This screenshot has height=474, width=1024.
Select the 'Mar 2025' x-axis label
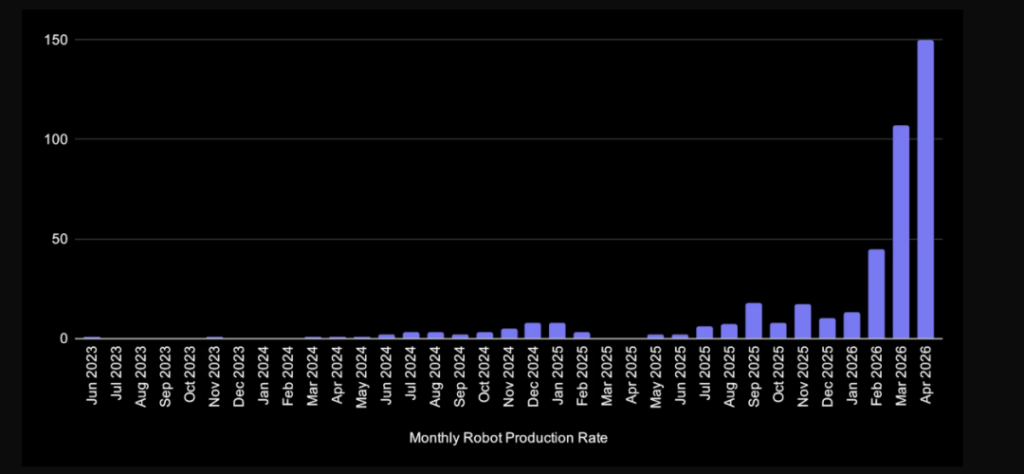(607, 377)
